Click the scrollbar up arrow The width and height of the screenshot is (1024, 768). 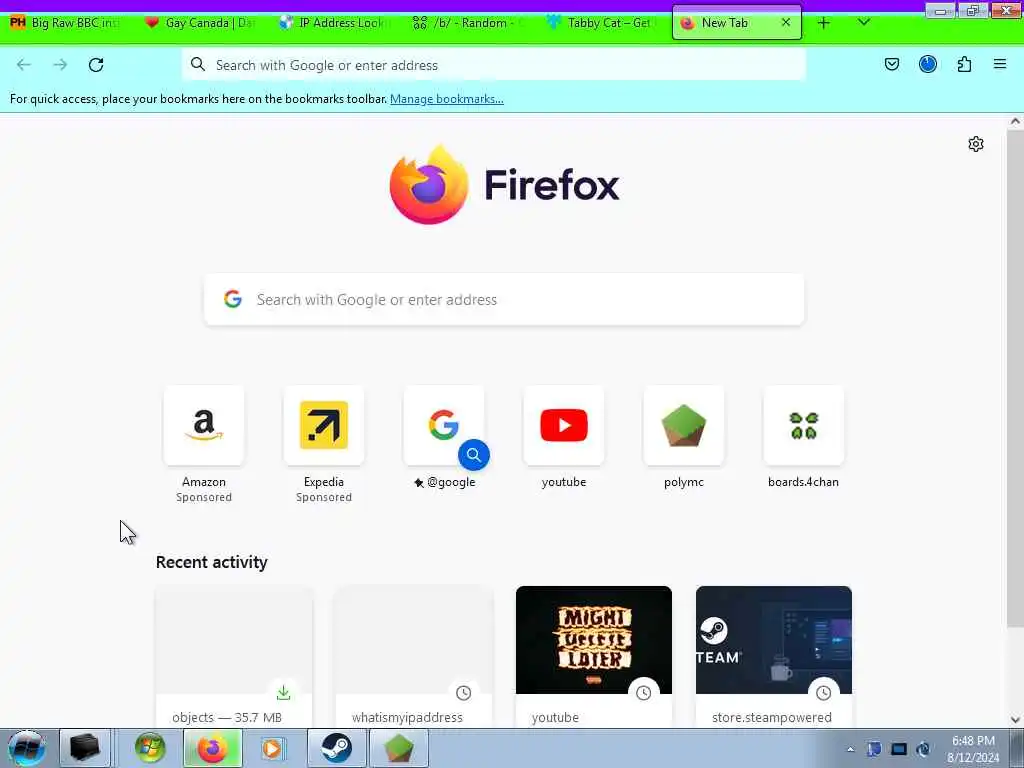[1015, 121]
